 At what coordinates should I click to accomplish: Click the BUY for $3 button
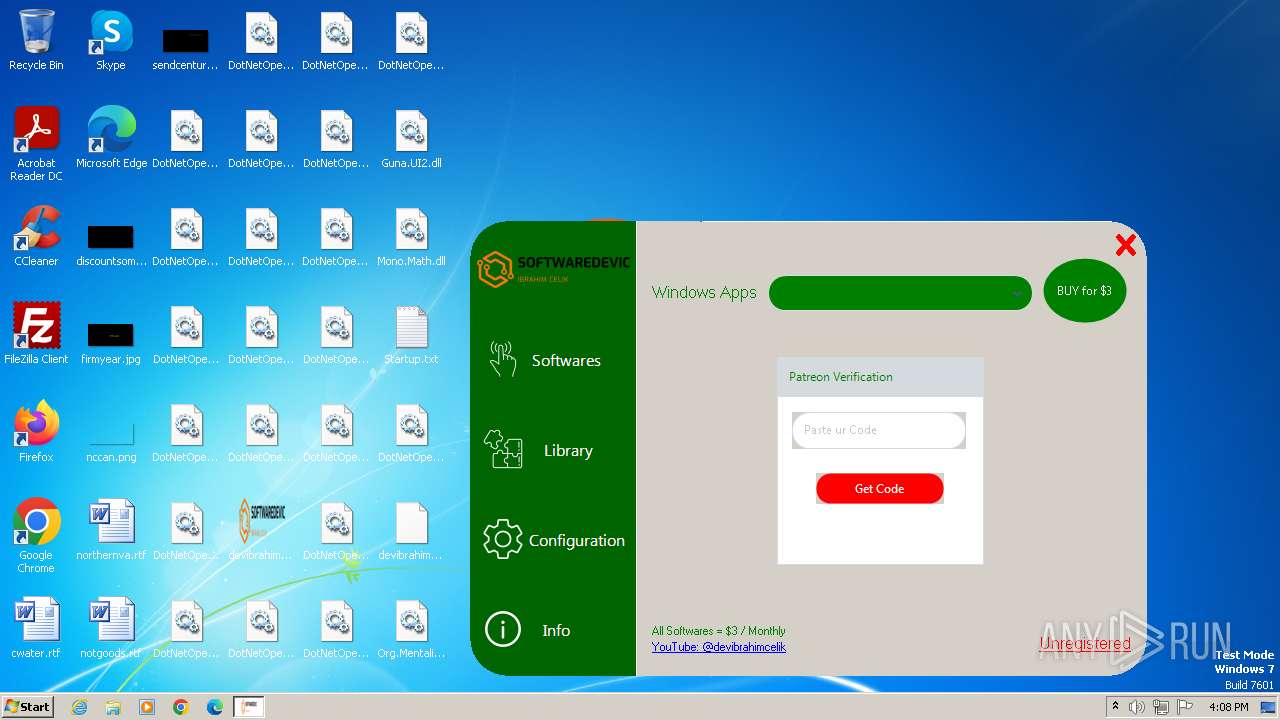[1084, 291]
